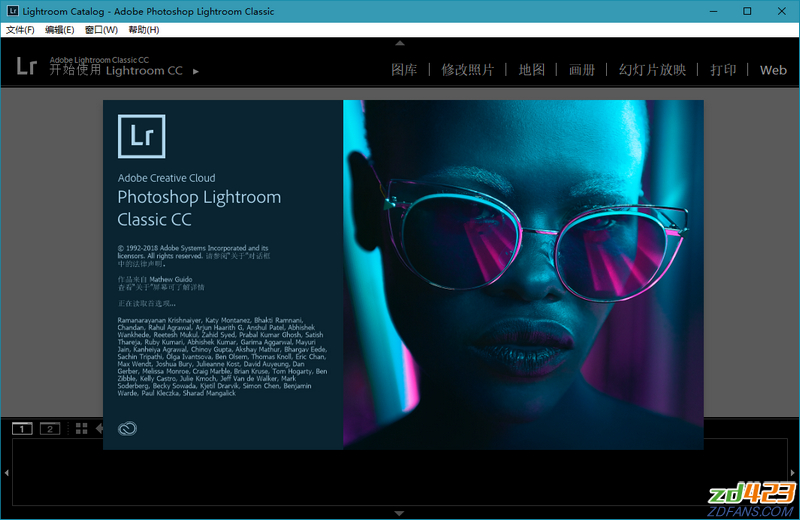800x520 pixels.
Task: Switch to the 画册 module
Action: coord(582,70)
